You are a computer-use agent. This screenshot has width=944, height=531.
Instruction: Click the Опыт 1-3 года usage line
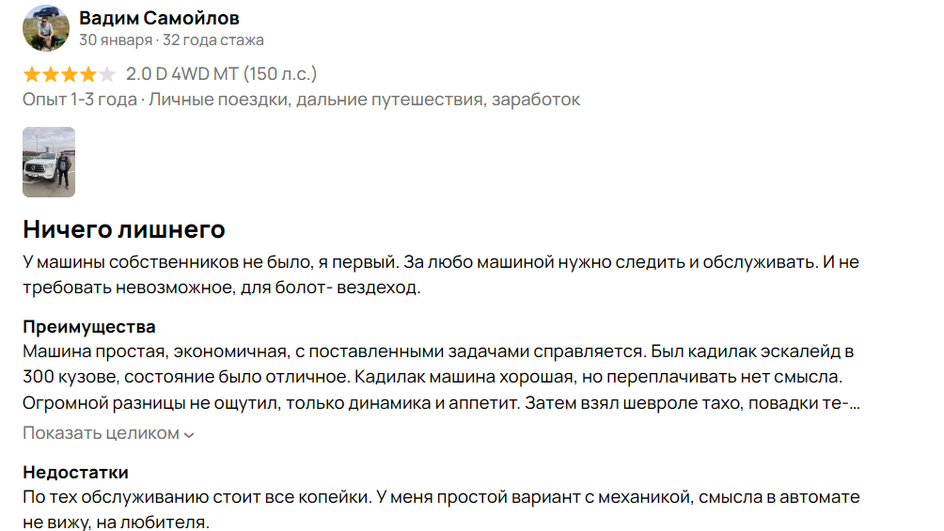(x=301, y=99)
